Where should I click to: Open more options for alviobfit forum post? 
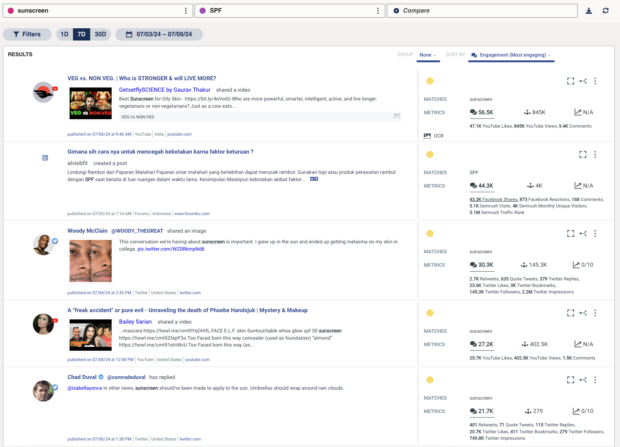coord(595,154)
